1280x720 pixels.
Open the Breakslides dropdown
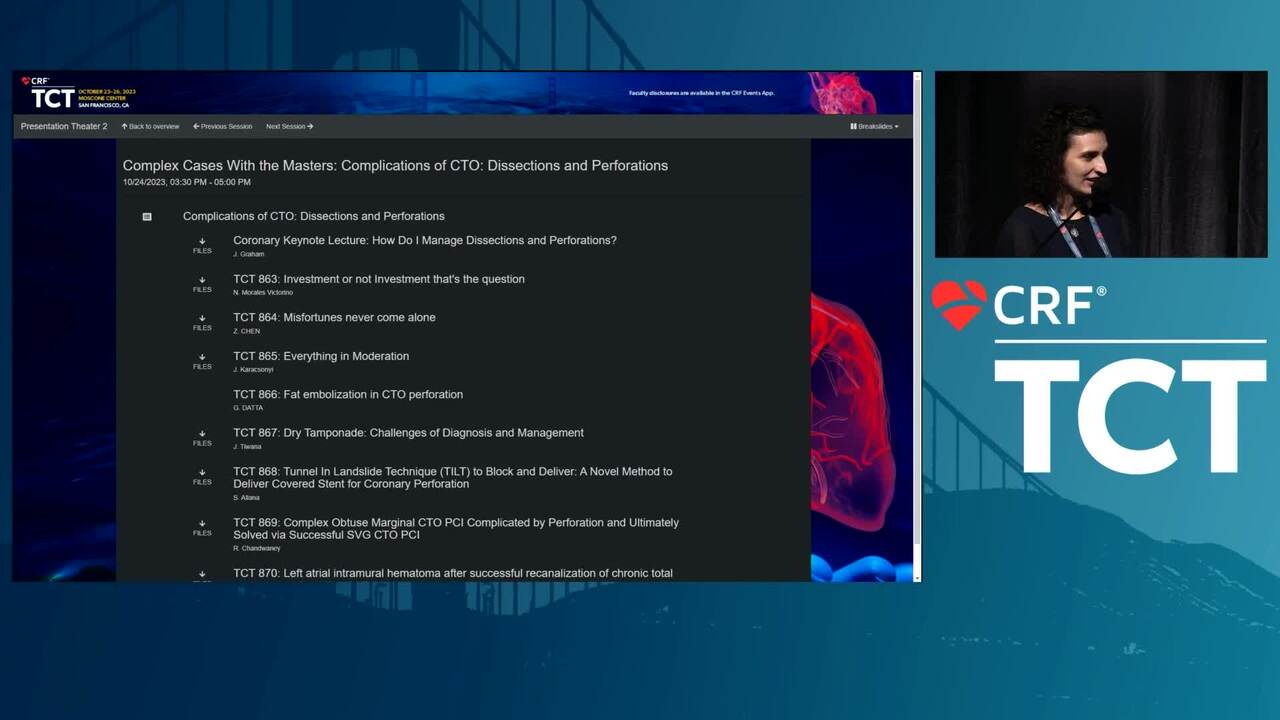874,127
